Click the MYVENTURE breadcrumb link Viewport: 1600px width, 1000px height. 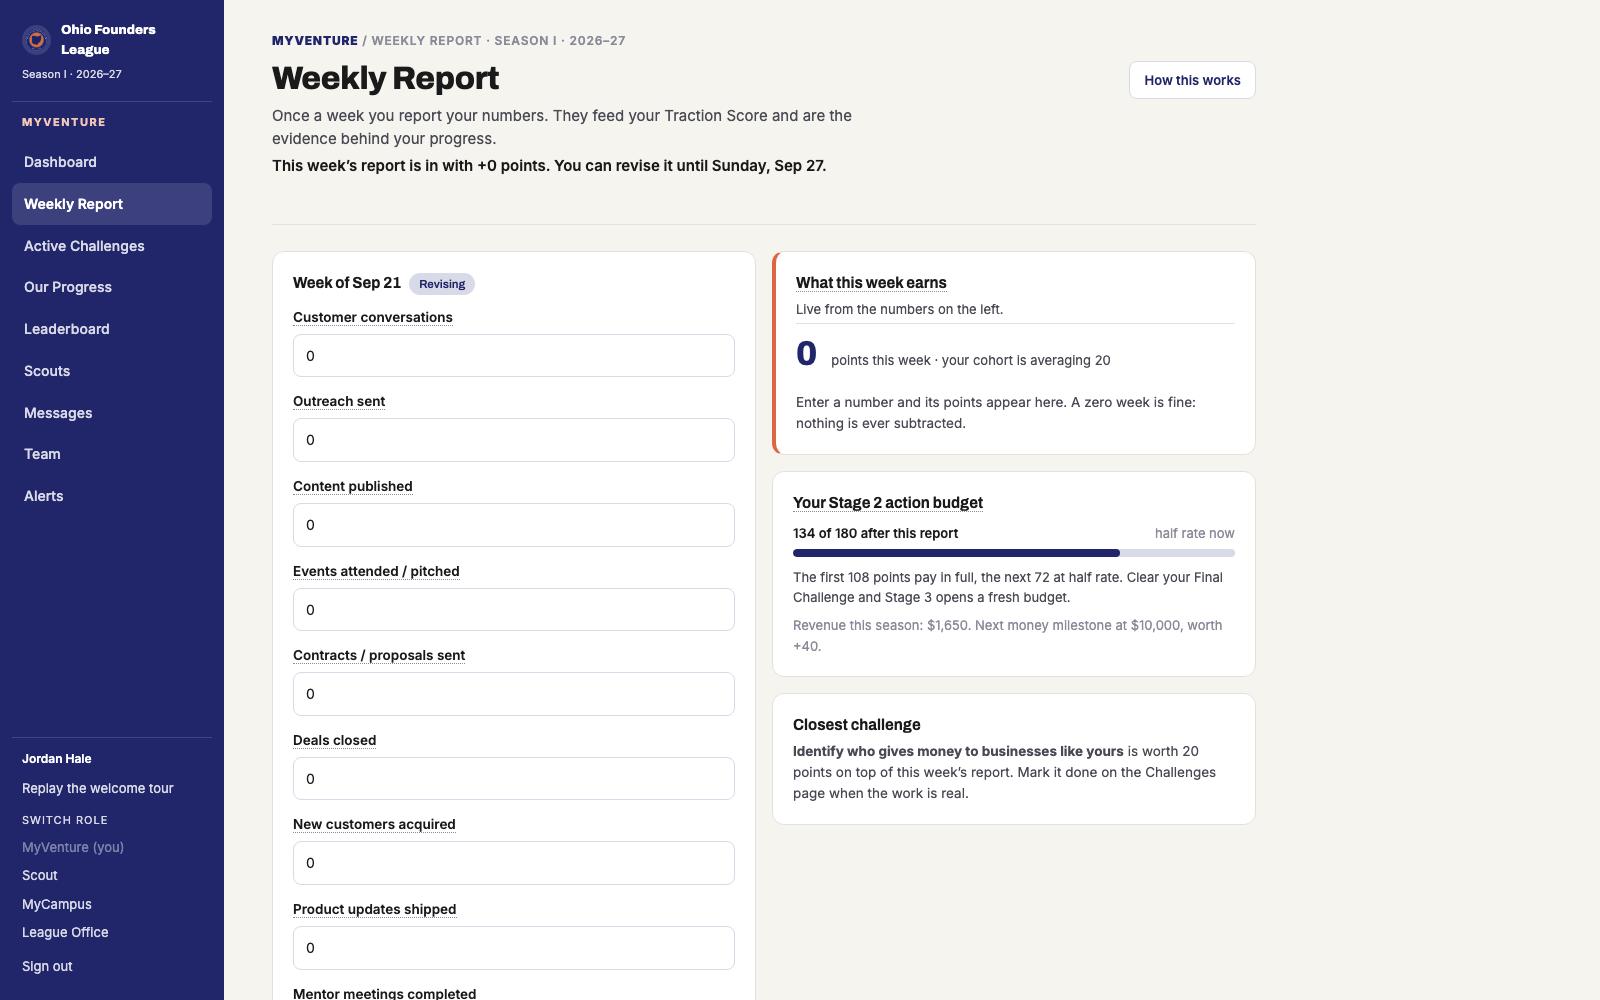tap(315, 41)
